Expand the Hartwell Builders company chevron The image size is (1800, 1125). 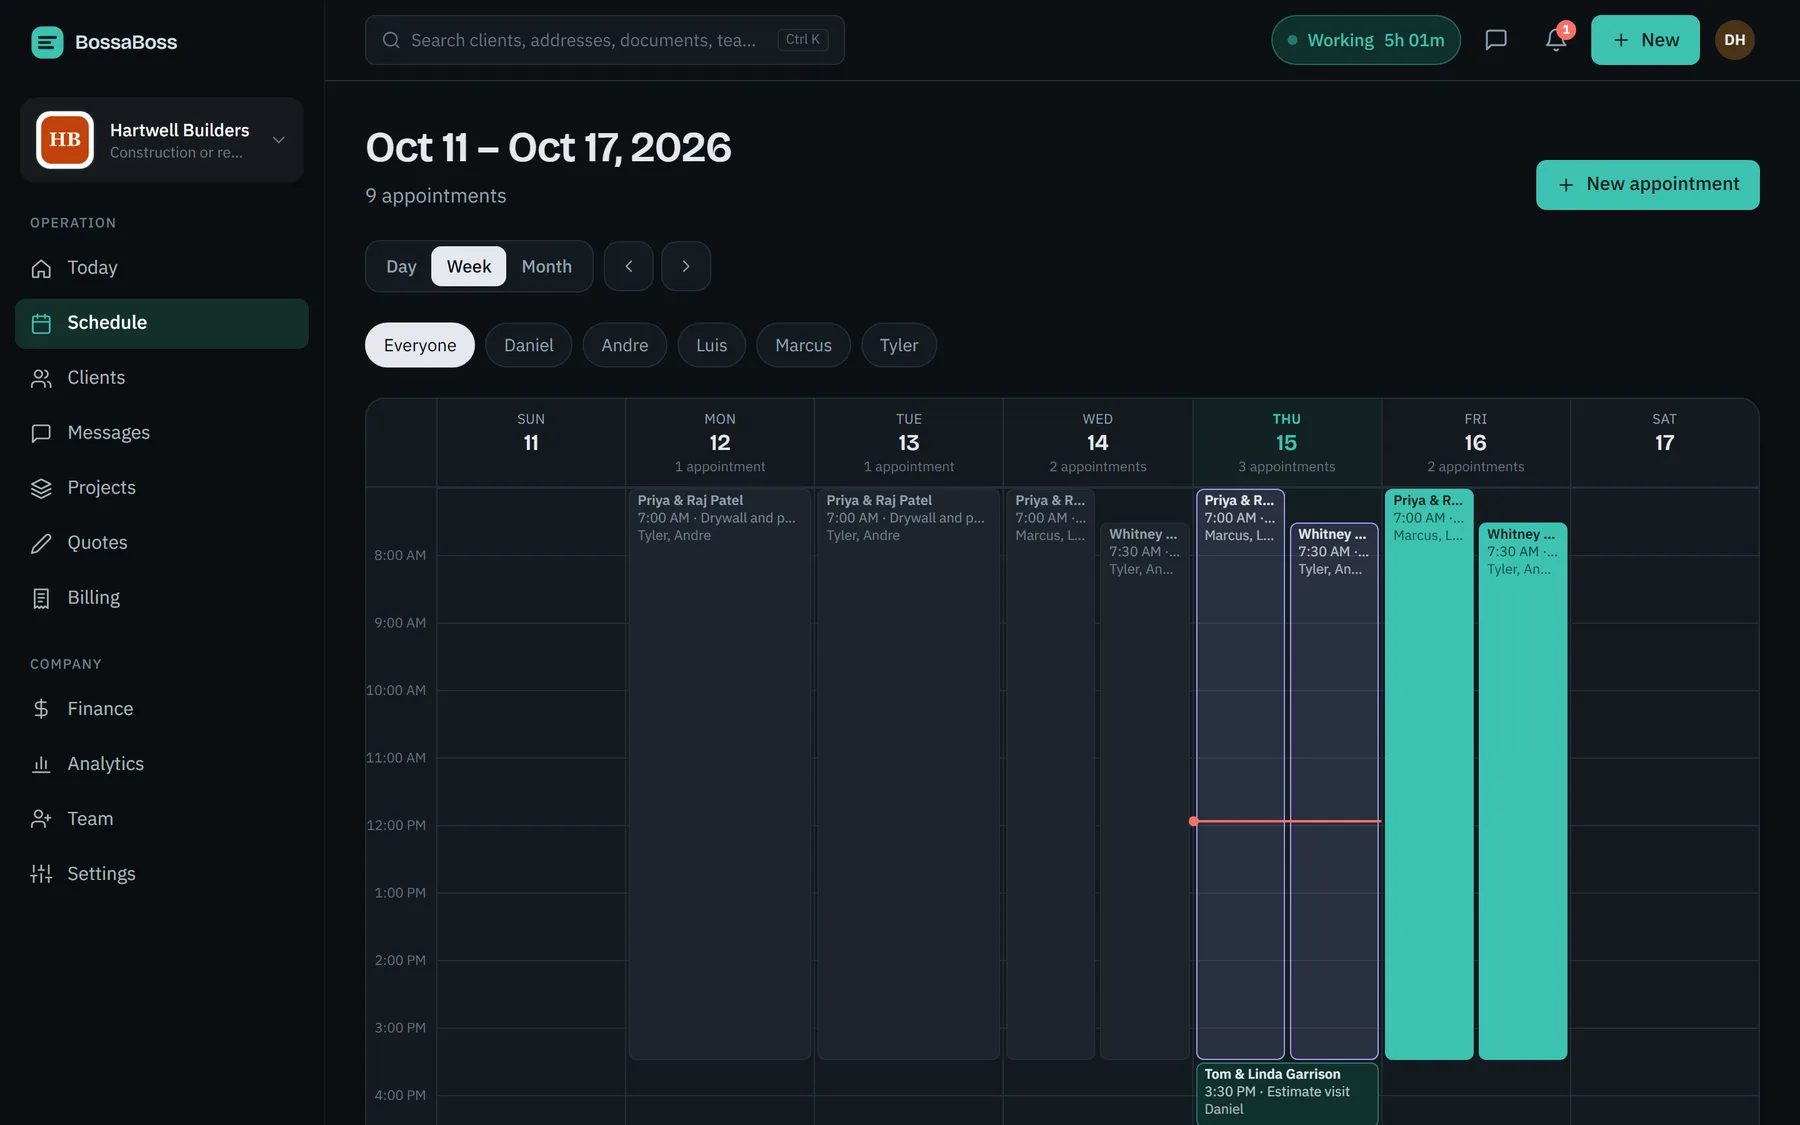coord(279,140)
